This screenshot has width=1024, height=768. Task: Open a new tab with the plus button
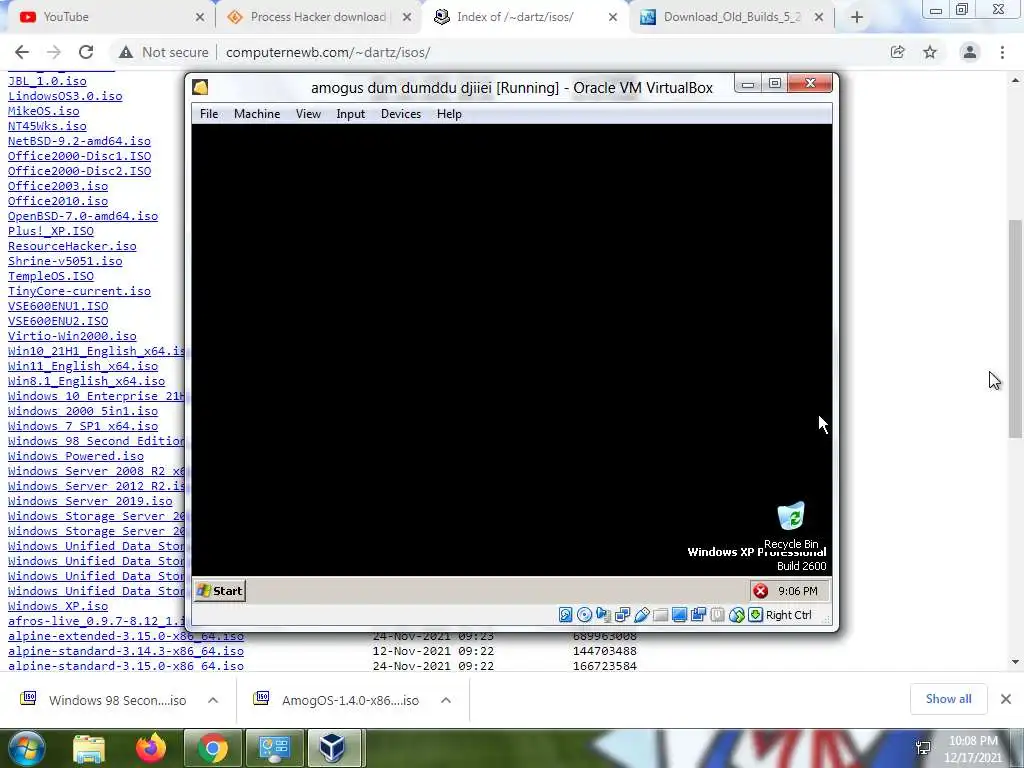[x=857, y=17]
